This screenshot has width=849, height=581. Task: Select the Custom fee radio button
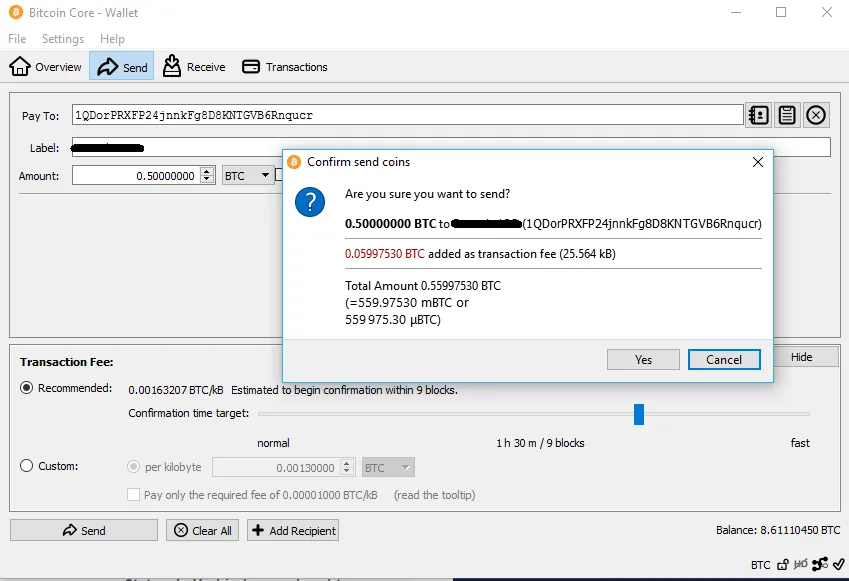[26, 466]
